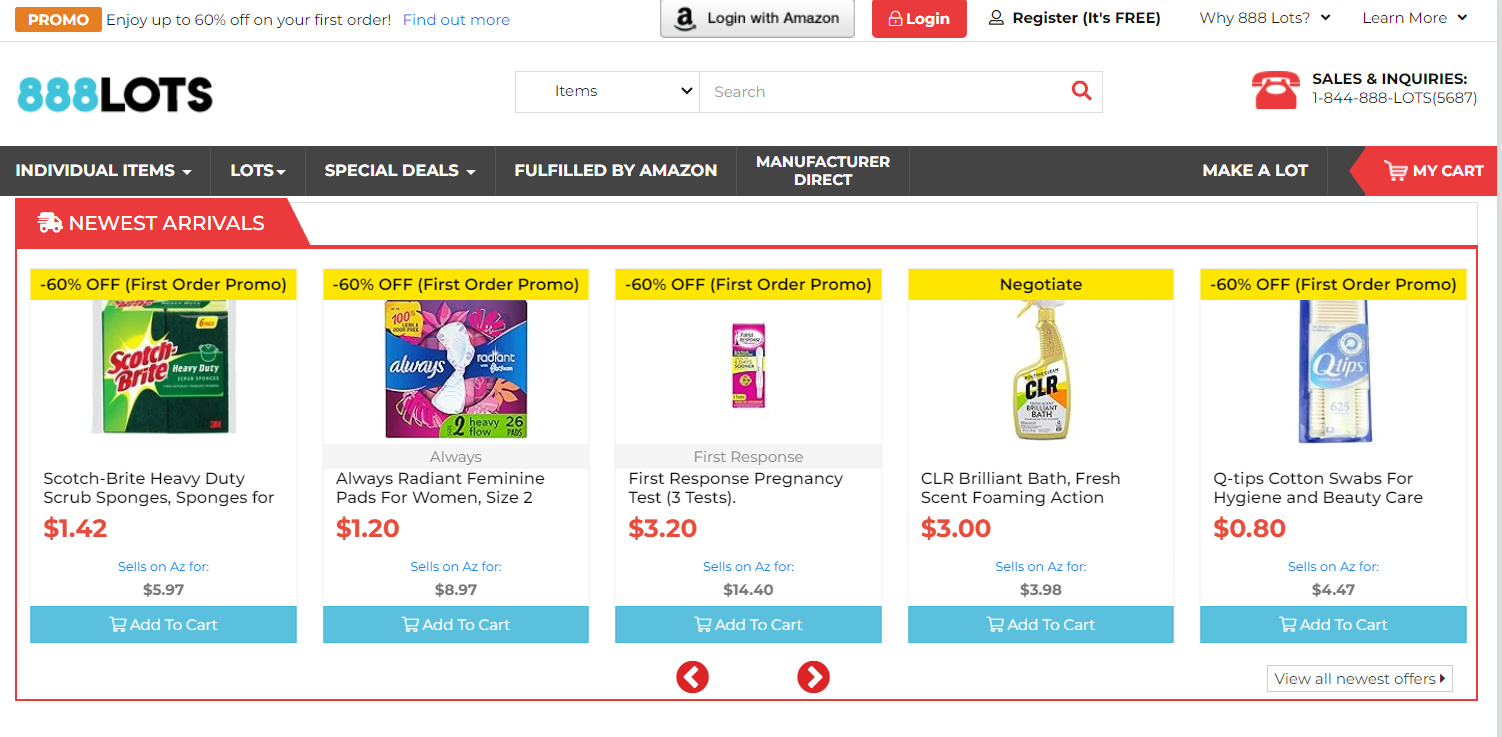
Task: Click the 888LOTS logo
Action: pos(115,95)
